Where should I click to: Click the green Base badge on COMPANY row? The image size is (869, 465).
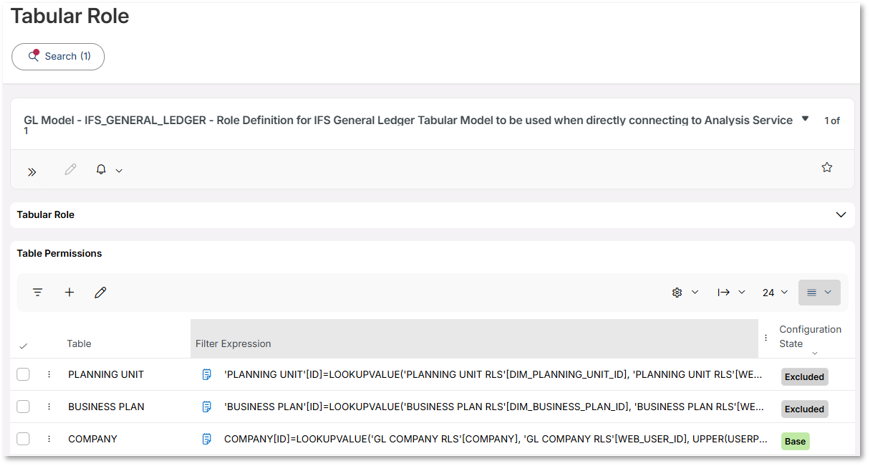pyautogui.click(x=795, y=441)
